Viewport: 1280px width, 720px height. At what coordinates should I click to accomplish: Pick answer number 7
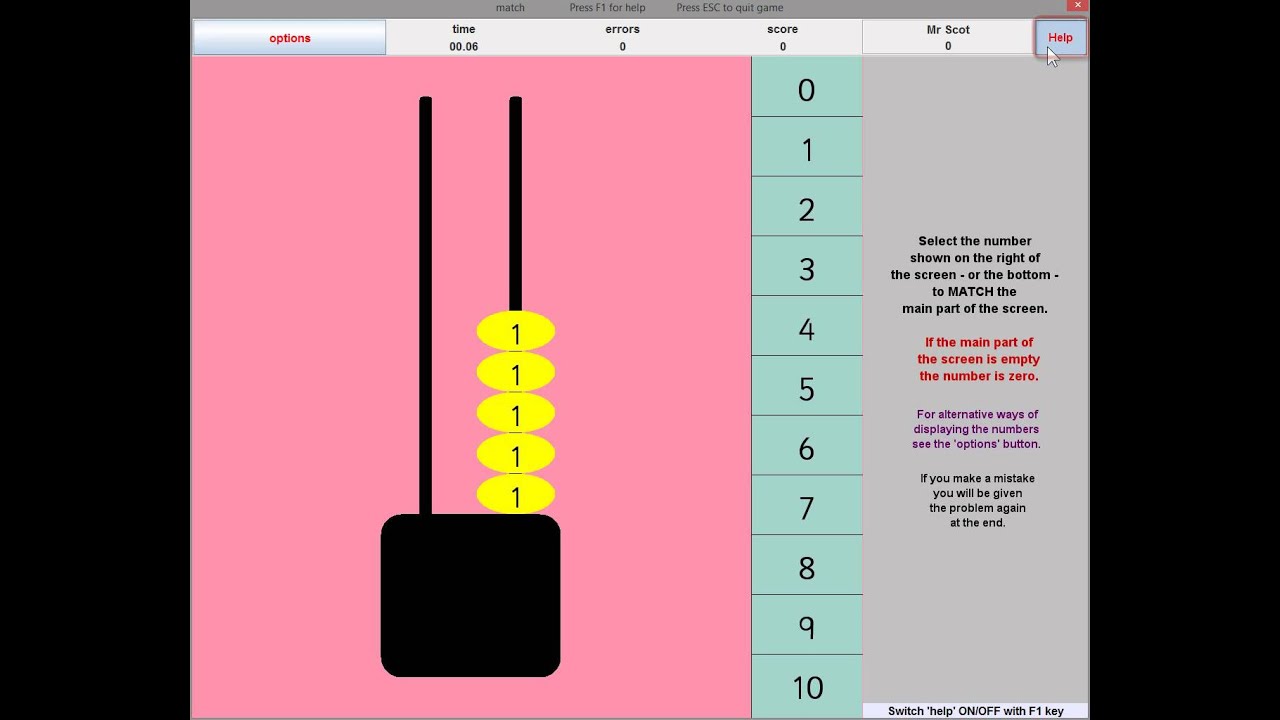pyautogui.click(x=806, y=506)
